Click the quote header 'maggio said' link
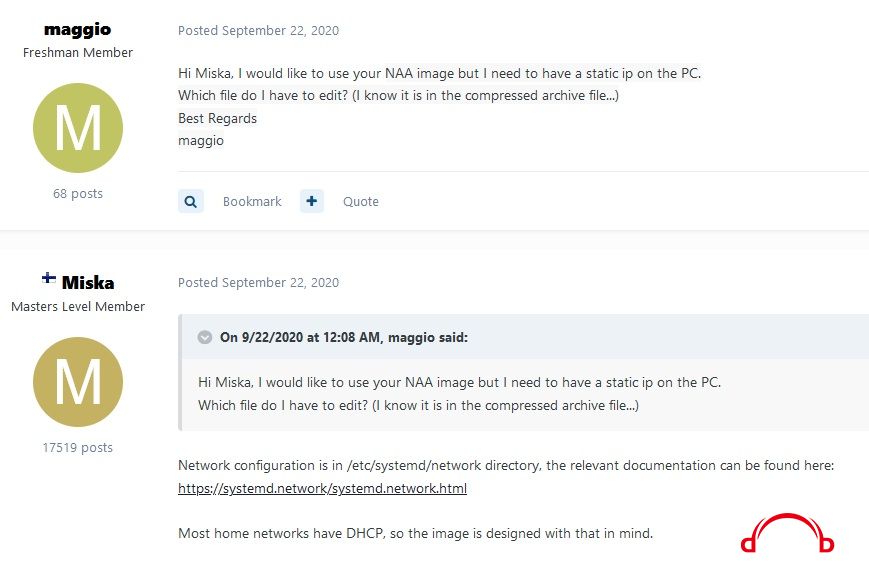This screenshot has height=578, width=869. (x=344, y=337)
